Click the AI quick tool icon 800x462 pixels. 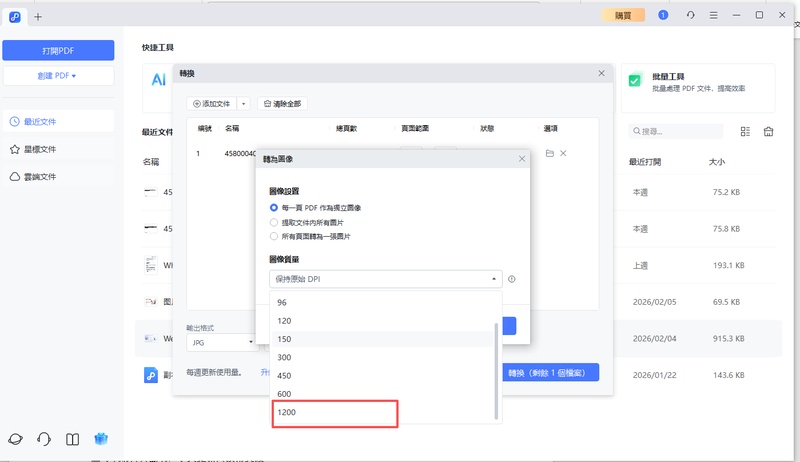(159, 80)
